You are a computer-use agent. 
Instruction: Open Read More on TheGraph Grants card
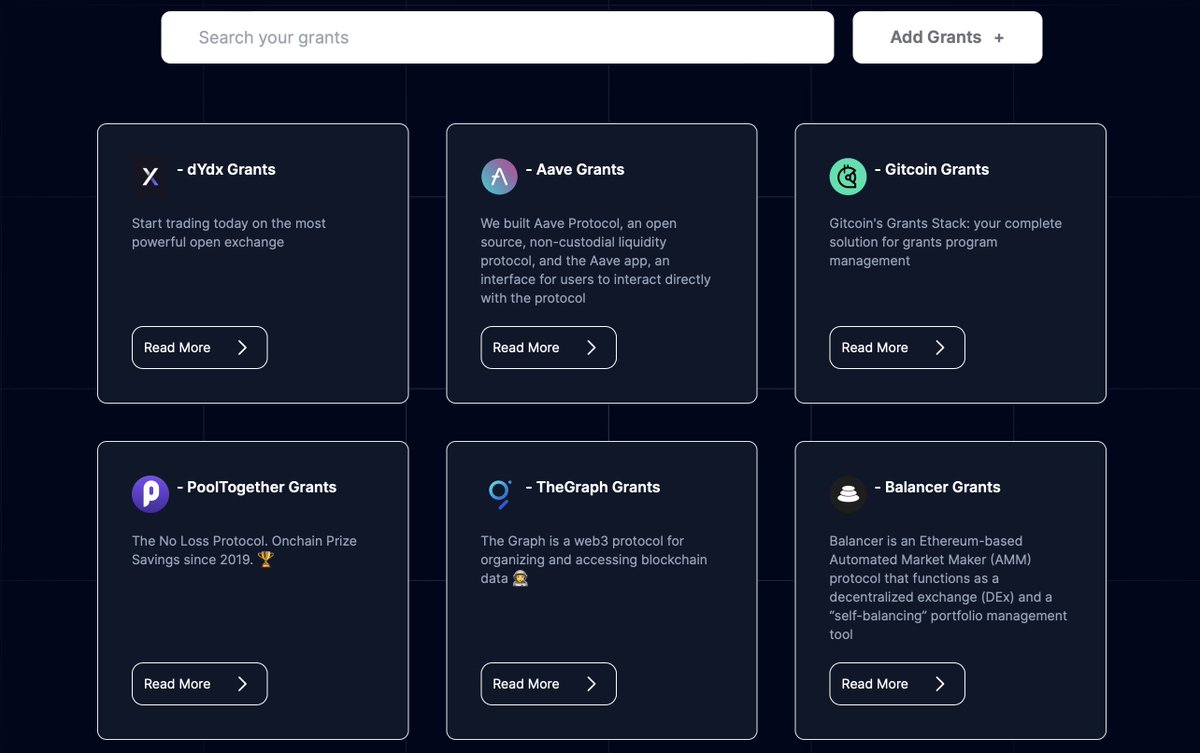(549, 684)
